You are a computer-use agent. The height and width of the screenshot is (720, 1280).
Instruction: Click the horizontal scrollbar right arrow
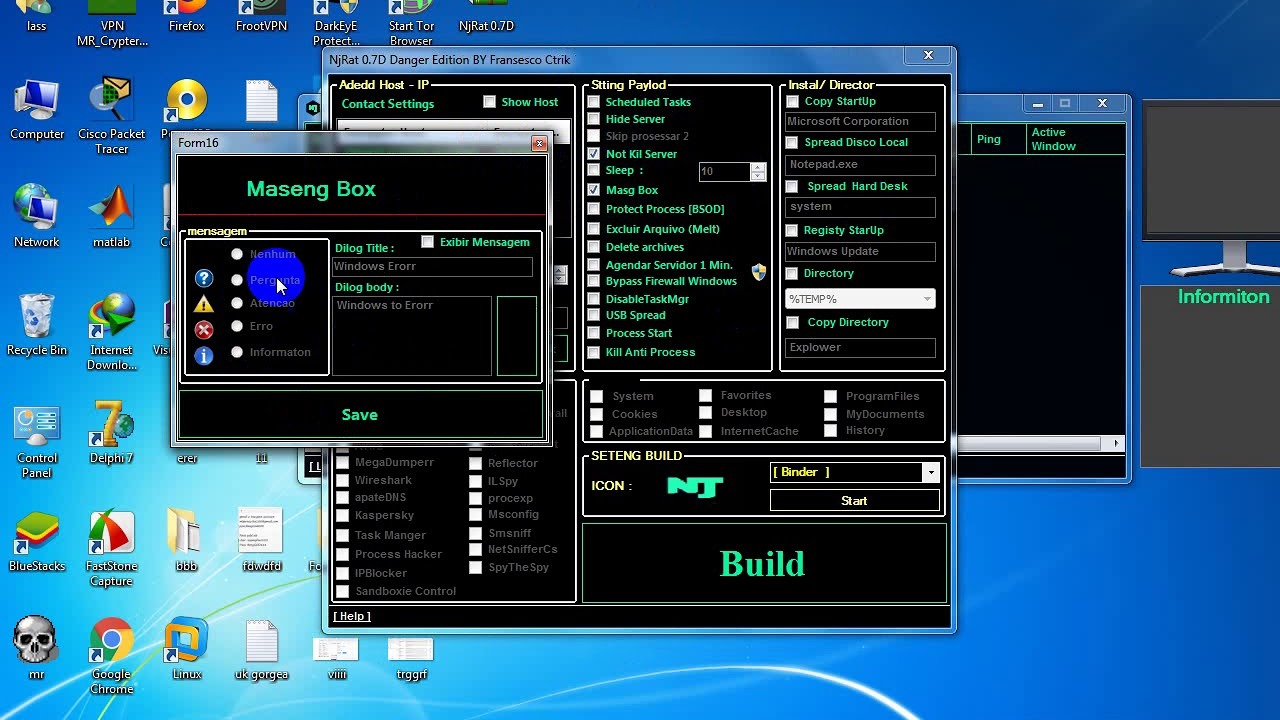click(1116, 443)
